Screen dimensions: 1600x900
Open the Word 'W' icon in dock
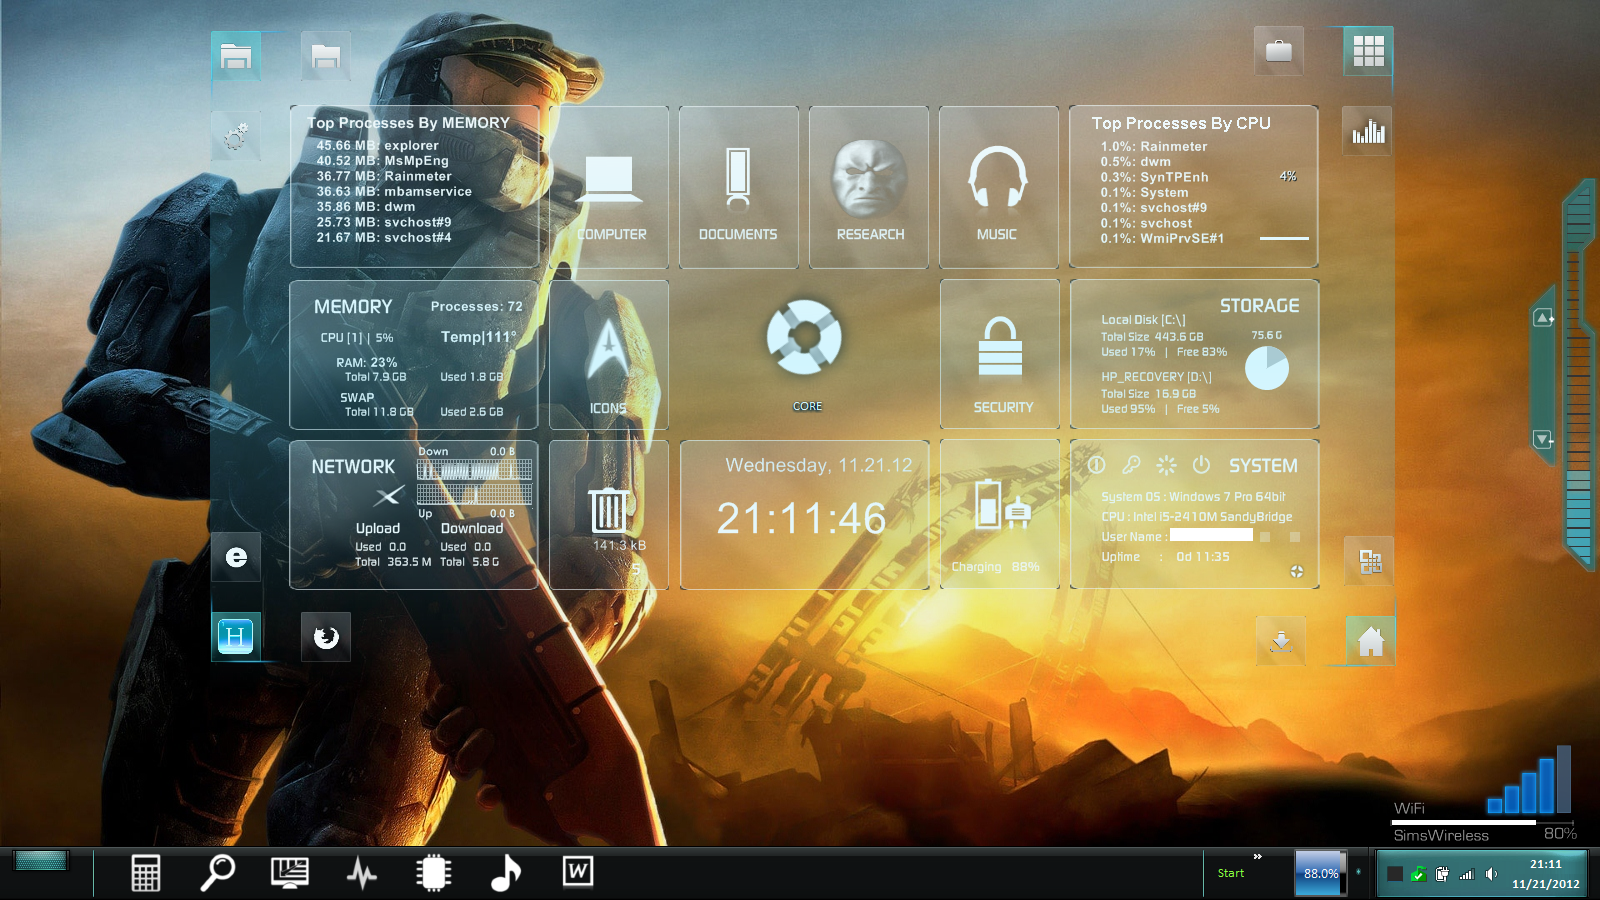pos(578,872)
